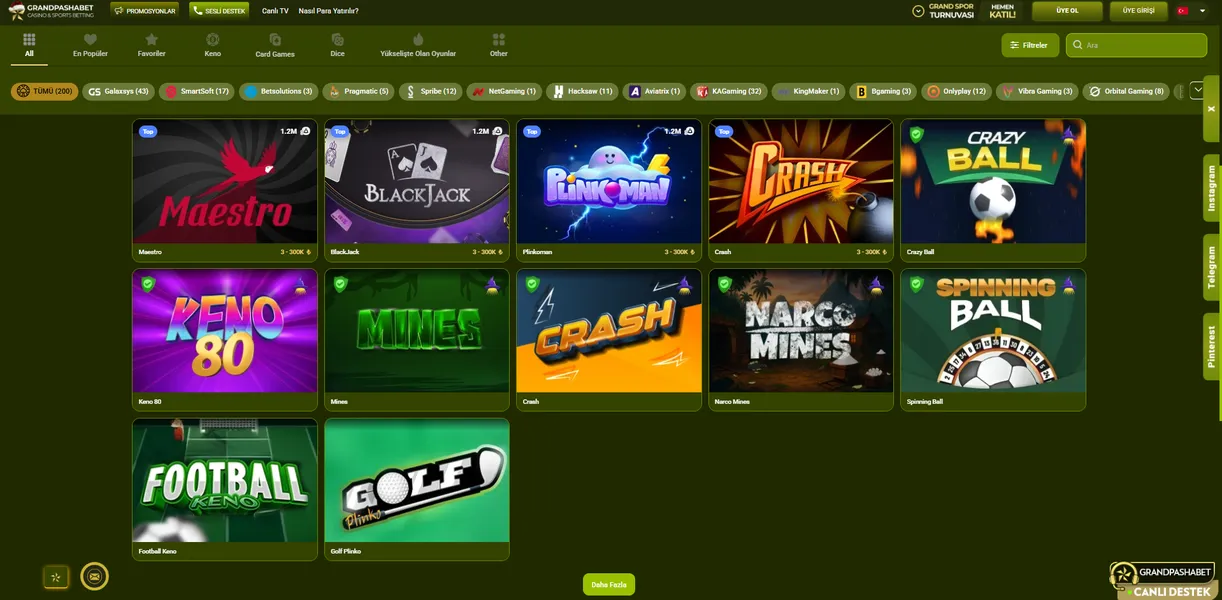Load more games with Daha Fazla

point(609,583)
